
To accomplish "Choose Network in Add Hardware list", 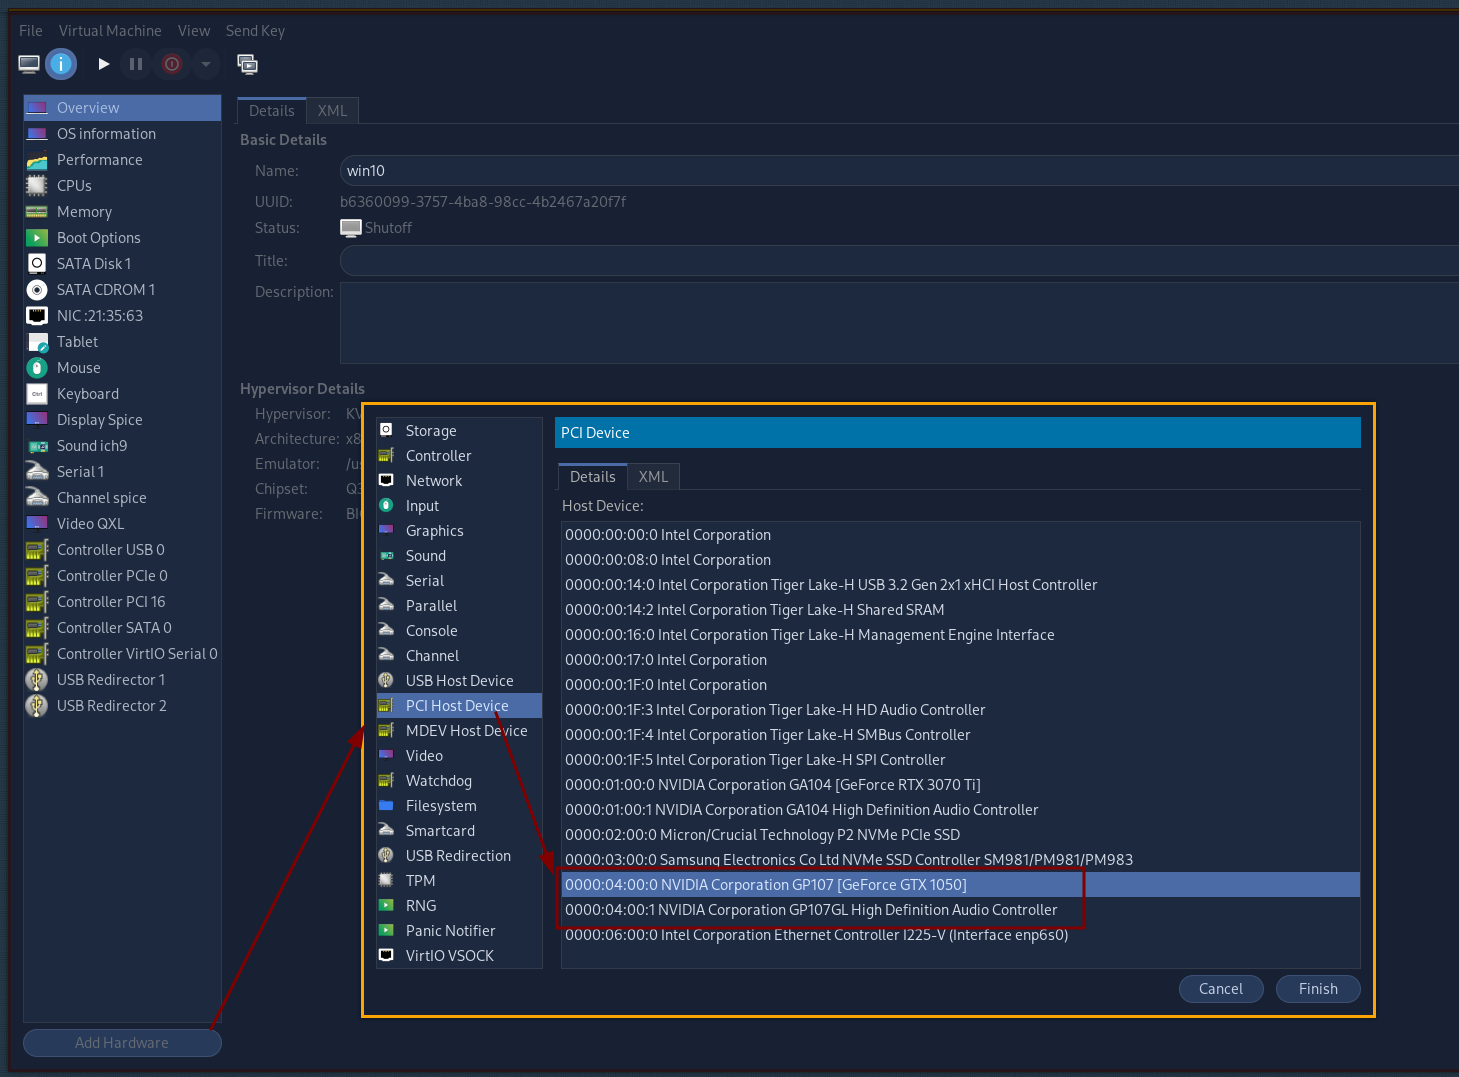I will [x=459, y=481].
